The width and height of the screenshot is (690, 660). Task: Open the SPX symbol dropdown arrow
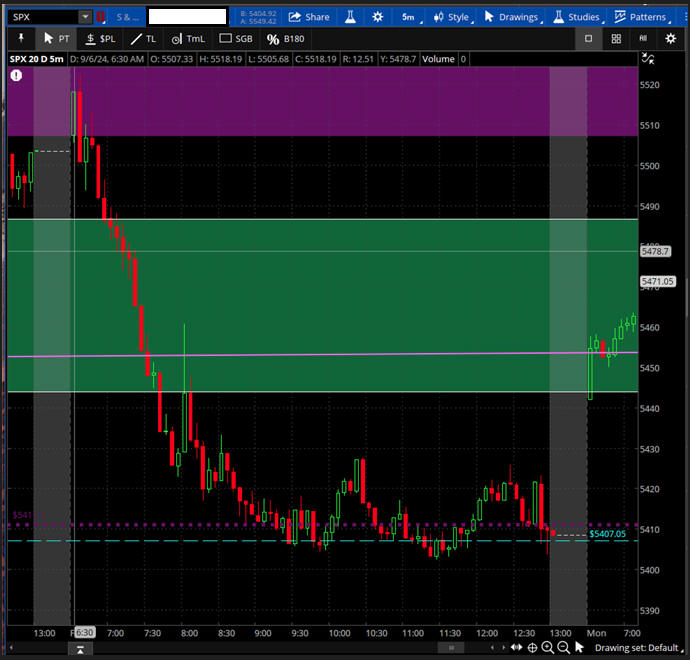[85, 17]
